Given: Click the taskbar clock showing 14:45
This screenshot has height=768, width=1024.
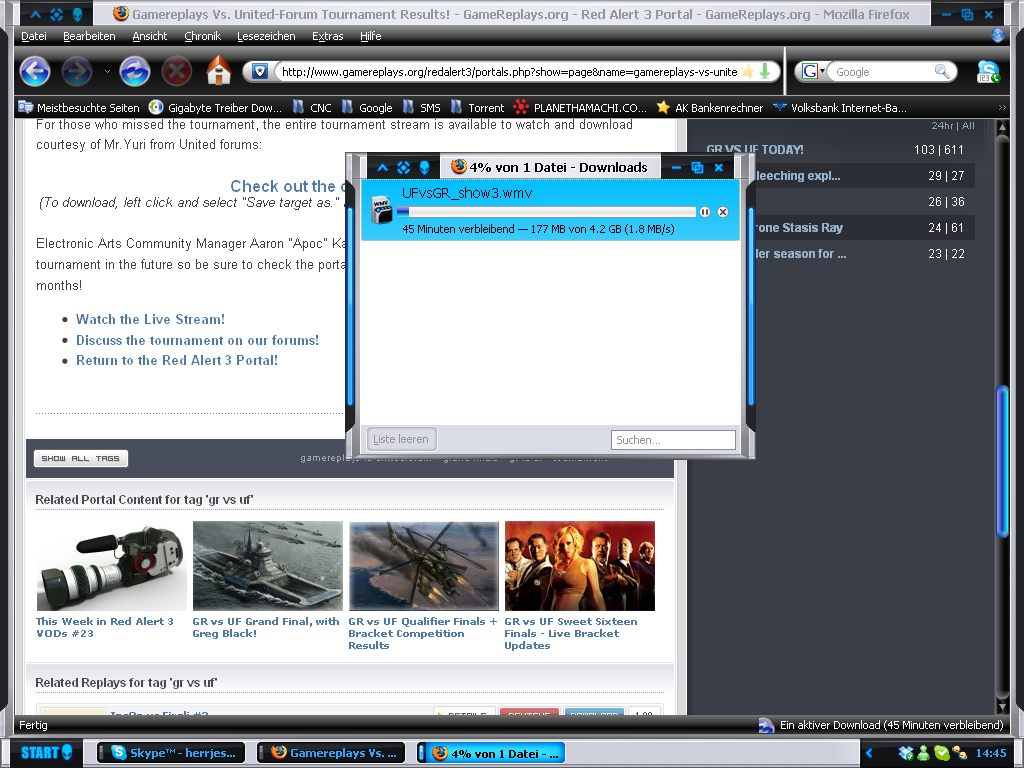Looking at the screenshot, I should [x=991, y=753].
